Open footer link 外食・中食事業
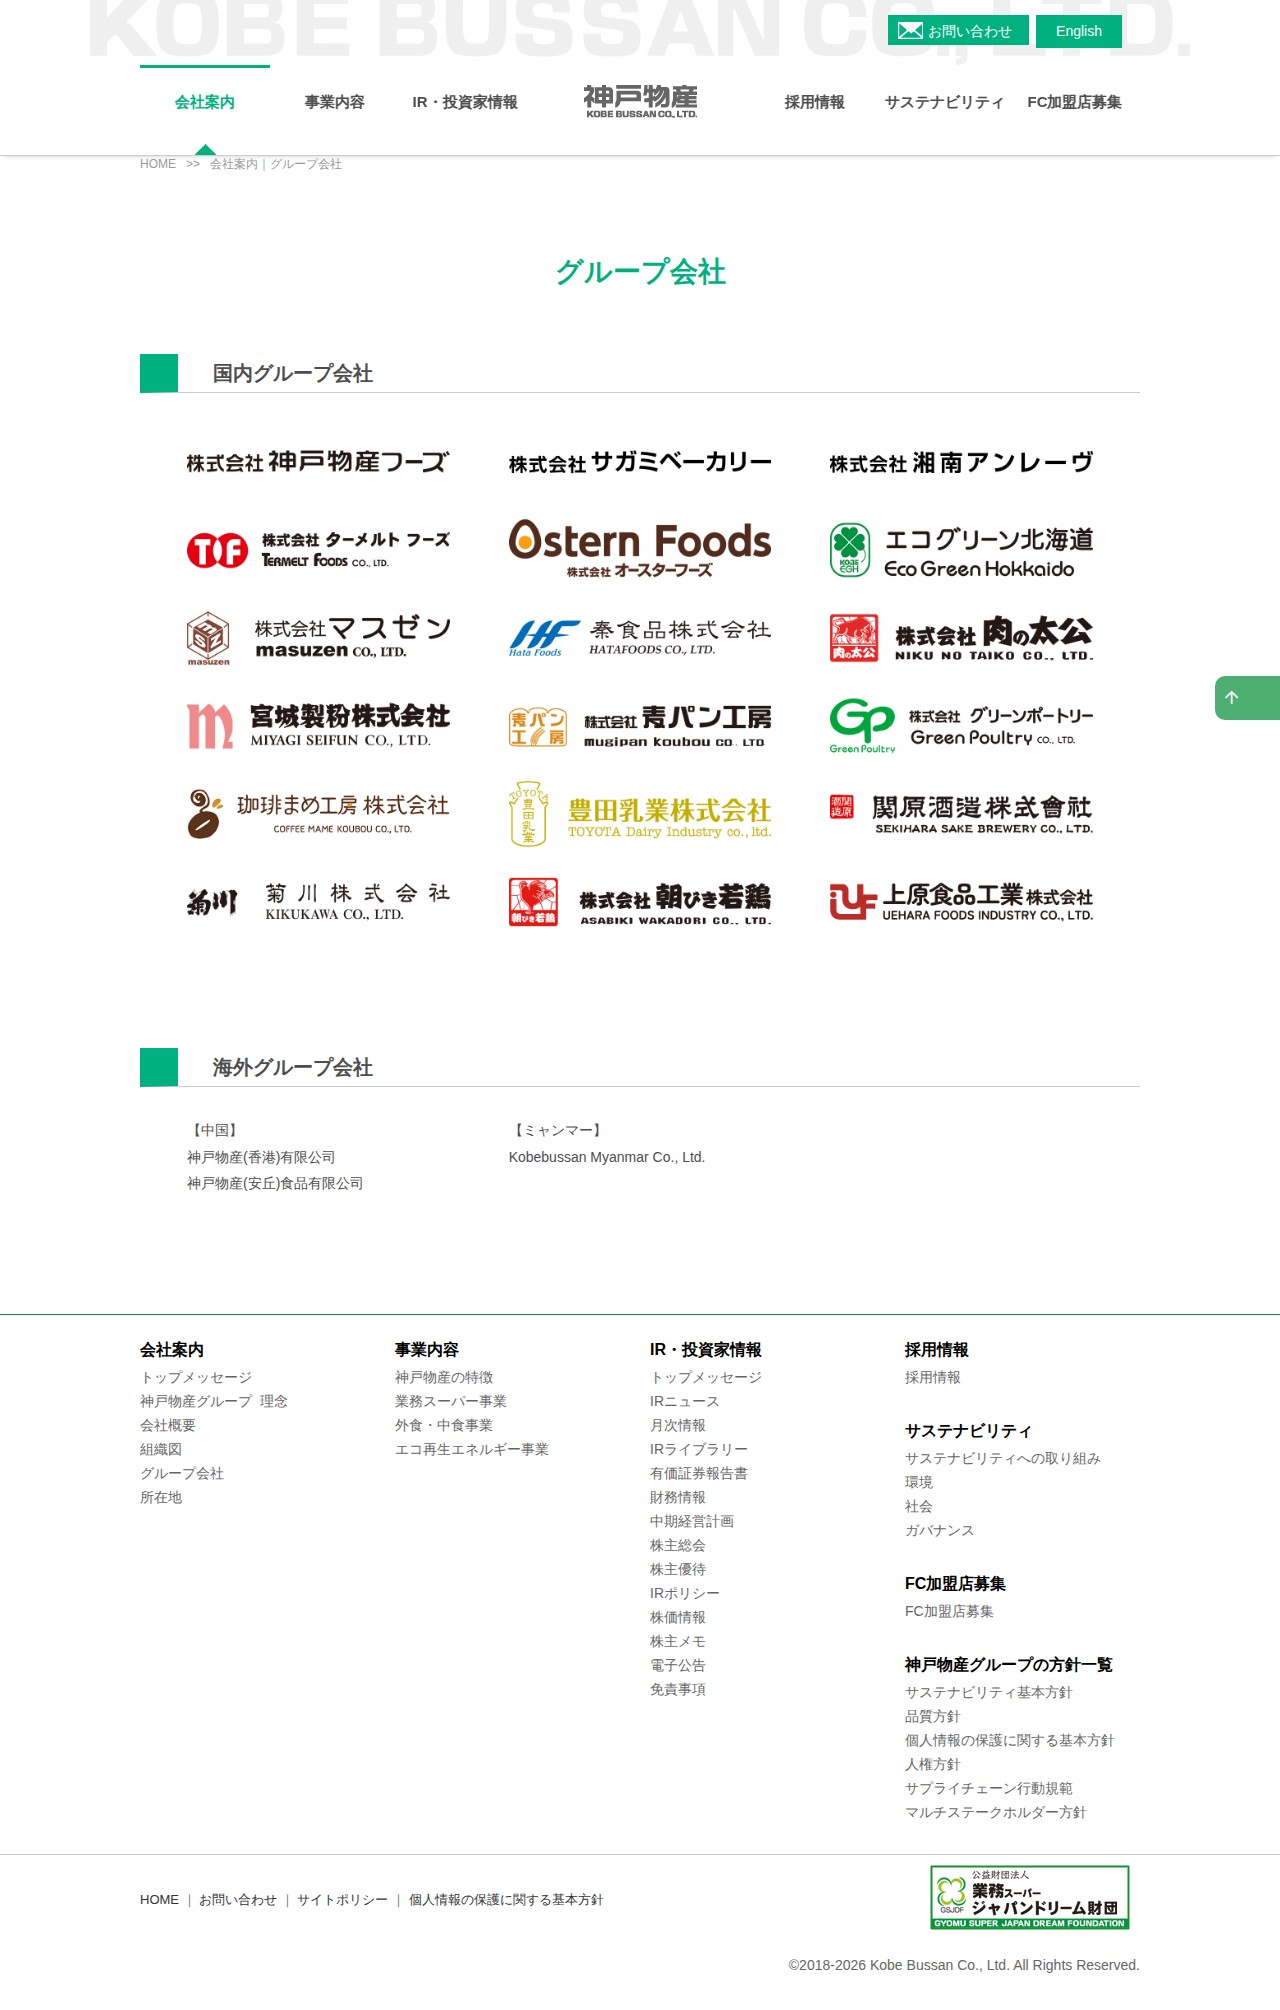Screen dimensions: 1280x2010 pyautogui.click(x=444, y=1425)
